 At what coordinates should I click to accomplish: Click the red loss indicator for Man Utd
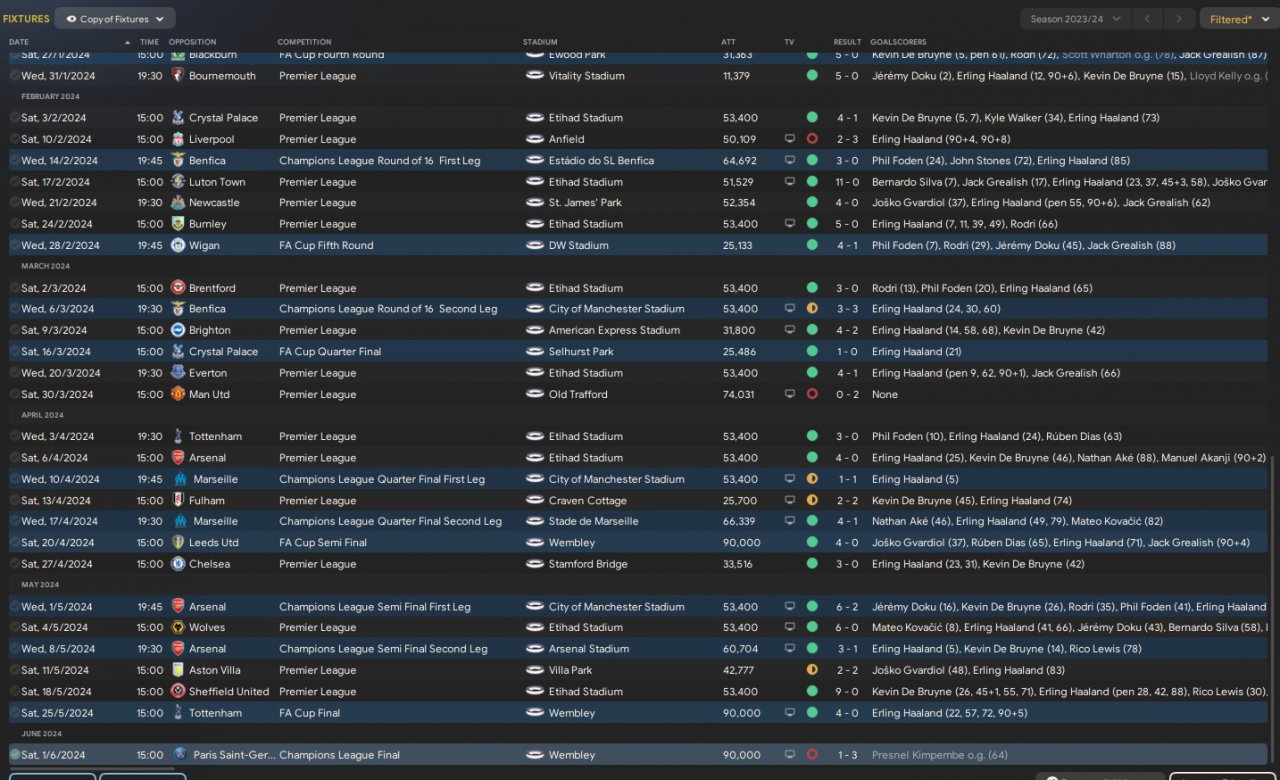pyautogui.click(x=812, y=394)
